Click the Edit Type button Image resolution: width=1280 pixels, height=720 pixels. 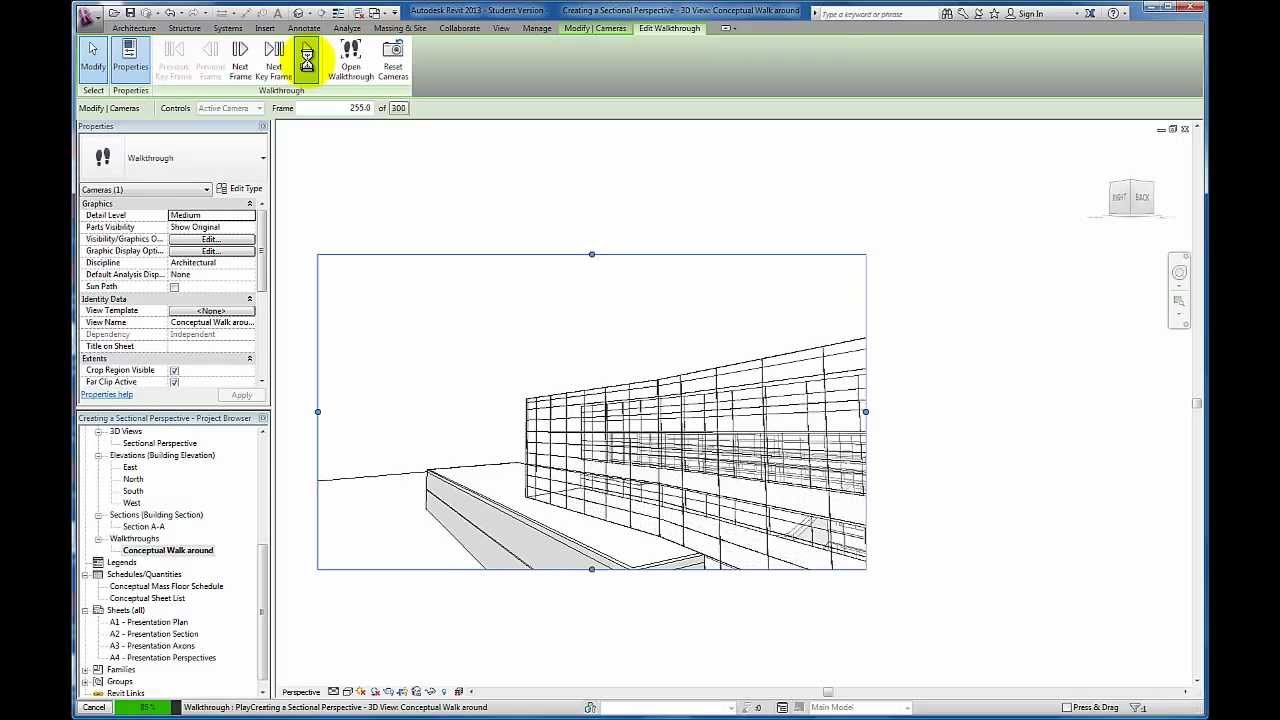click(239, 189)
